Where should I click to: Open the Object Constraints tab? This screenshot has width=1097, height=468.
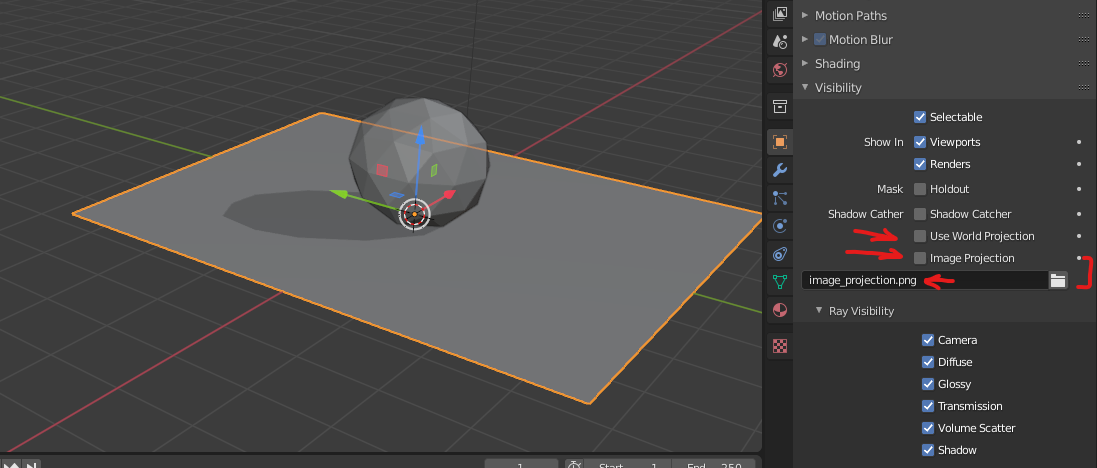[x=779, y=254]
